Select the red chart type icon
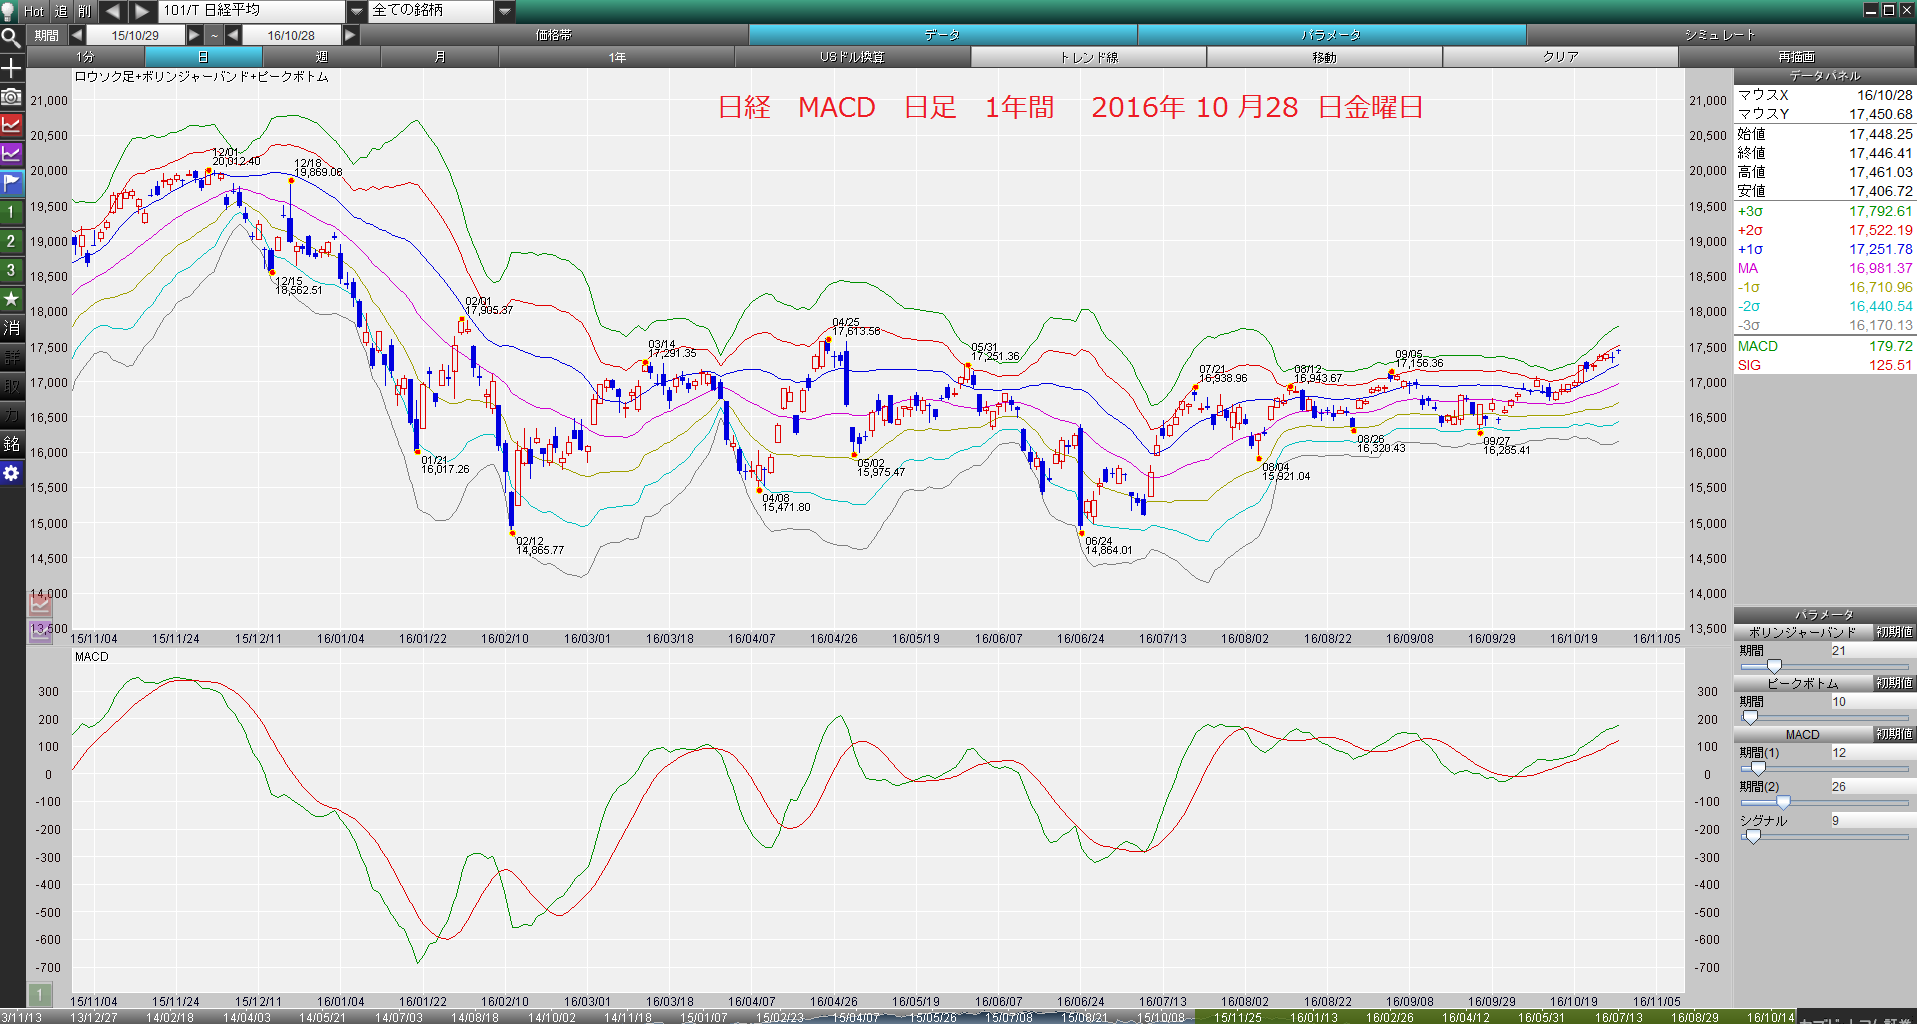The height and width of the screenshot is (1024, 1917). (x=11, y=126)
